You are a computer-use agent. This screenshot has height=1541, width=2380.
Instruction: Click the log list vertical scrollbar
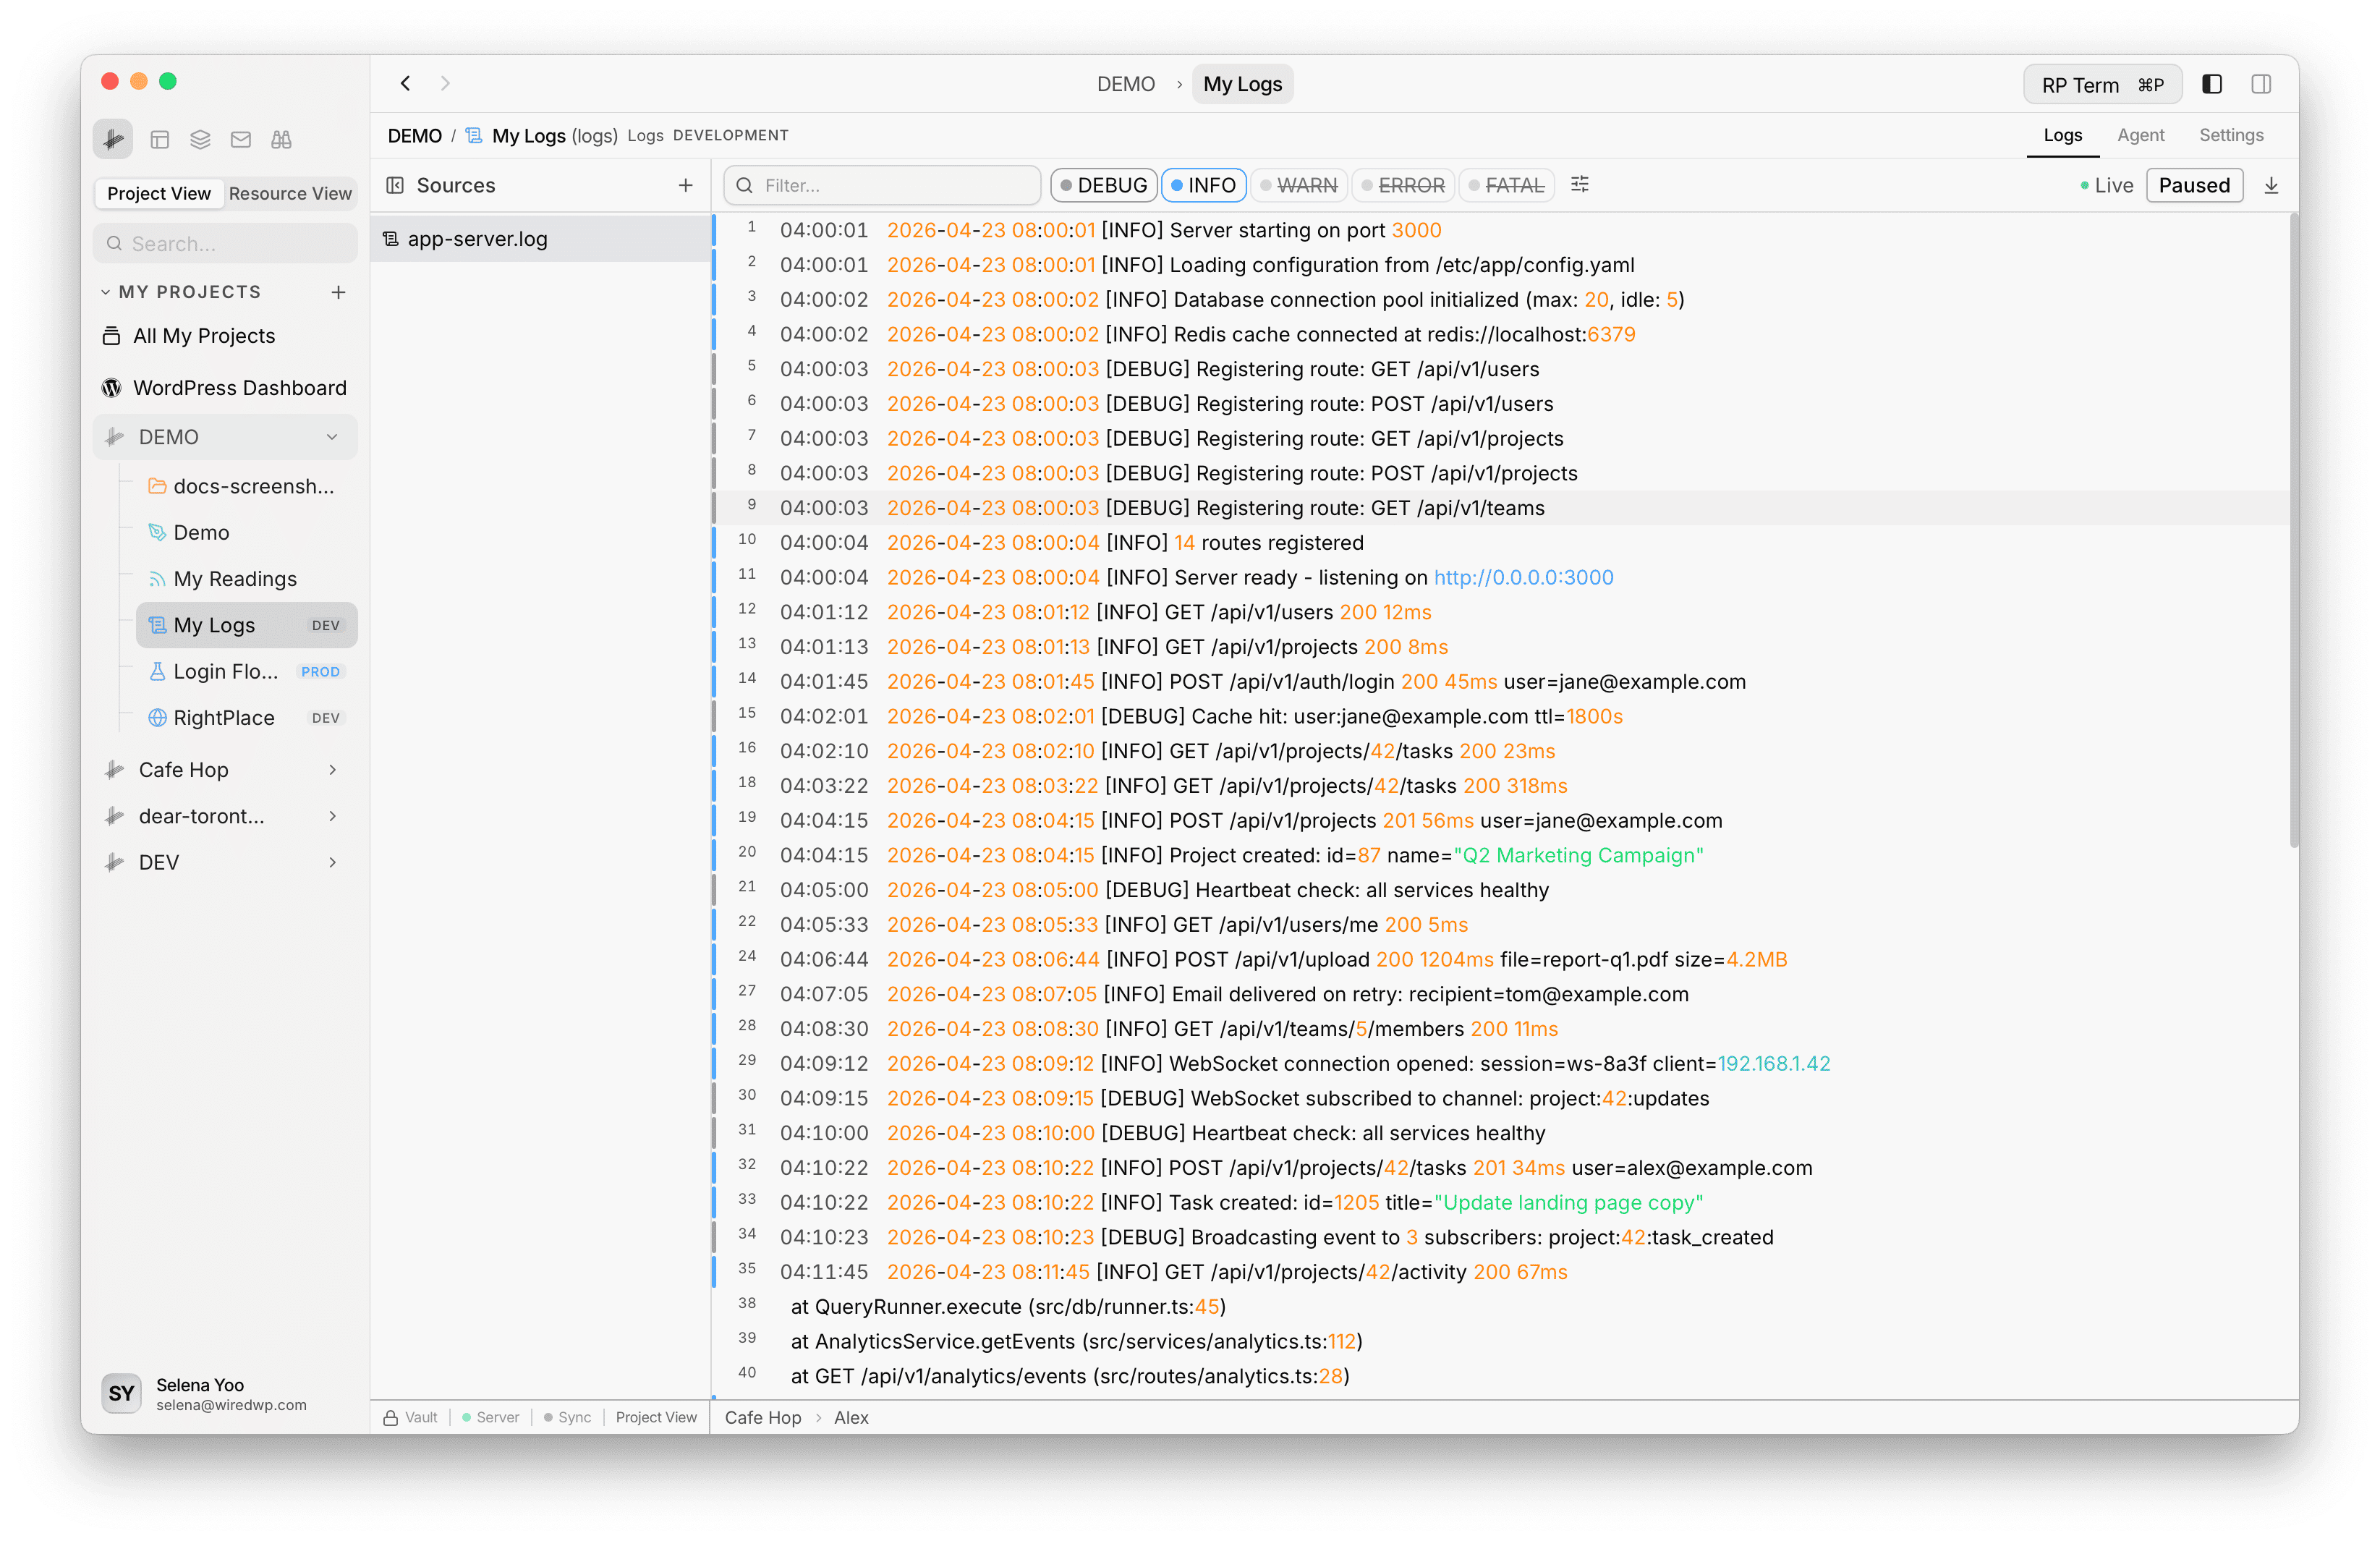pyautogui.click(x=2294, y=530)
